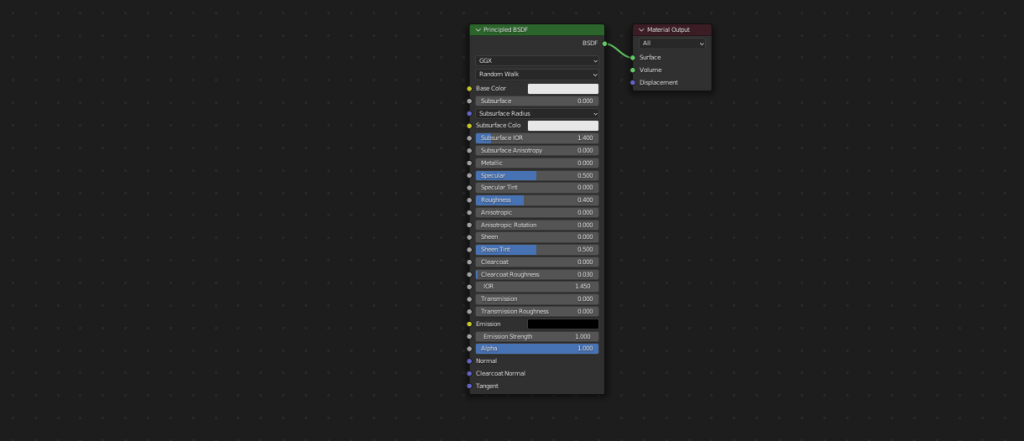Click the Clearcoat Normal input socket

470,373
